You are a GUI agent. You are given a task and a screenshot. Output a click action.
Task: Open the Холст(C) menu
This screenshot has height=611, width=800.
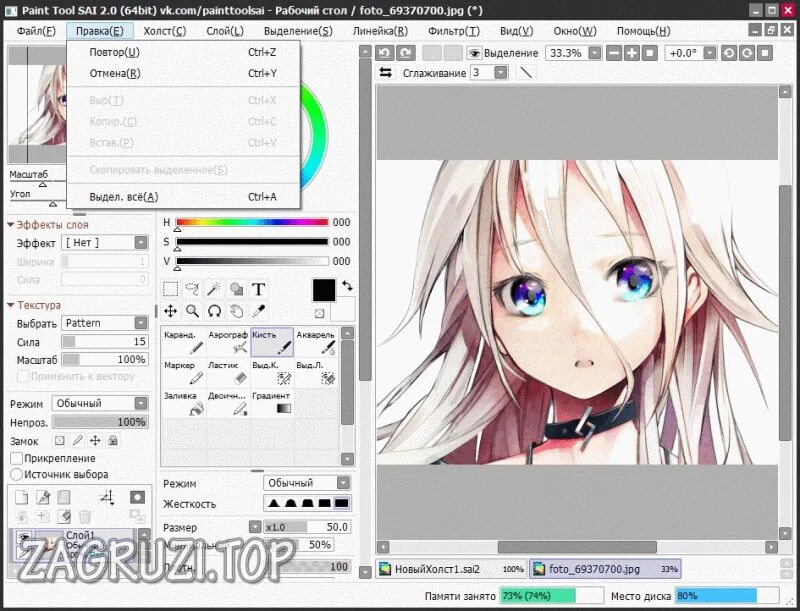pyautogui.click(x=164, y=31)
